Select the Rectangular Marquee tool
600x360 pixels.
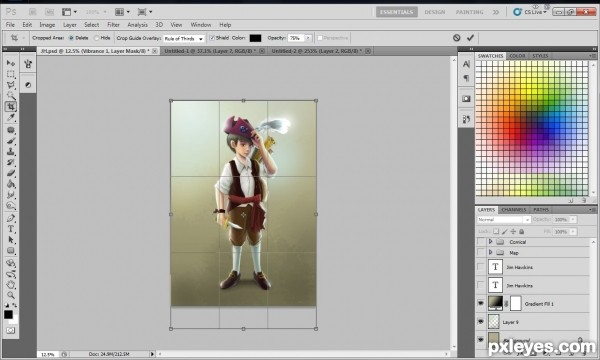pyautogui.click(x=11, y=74)
